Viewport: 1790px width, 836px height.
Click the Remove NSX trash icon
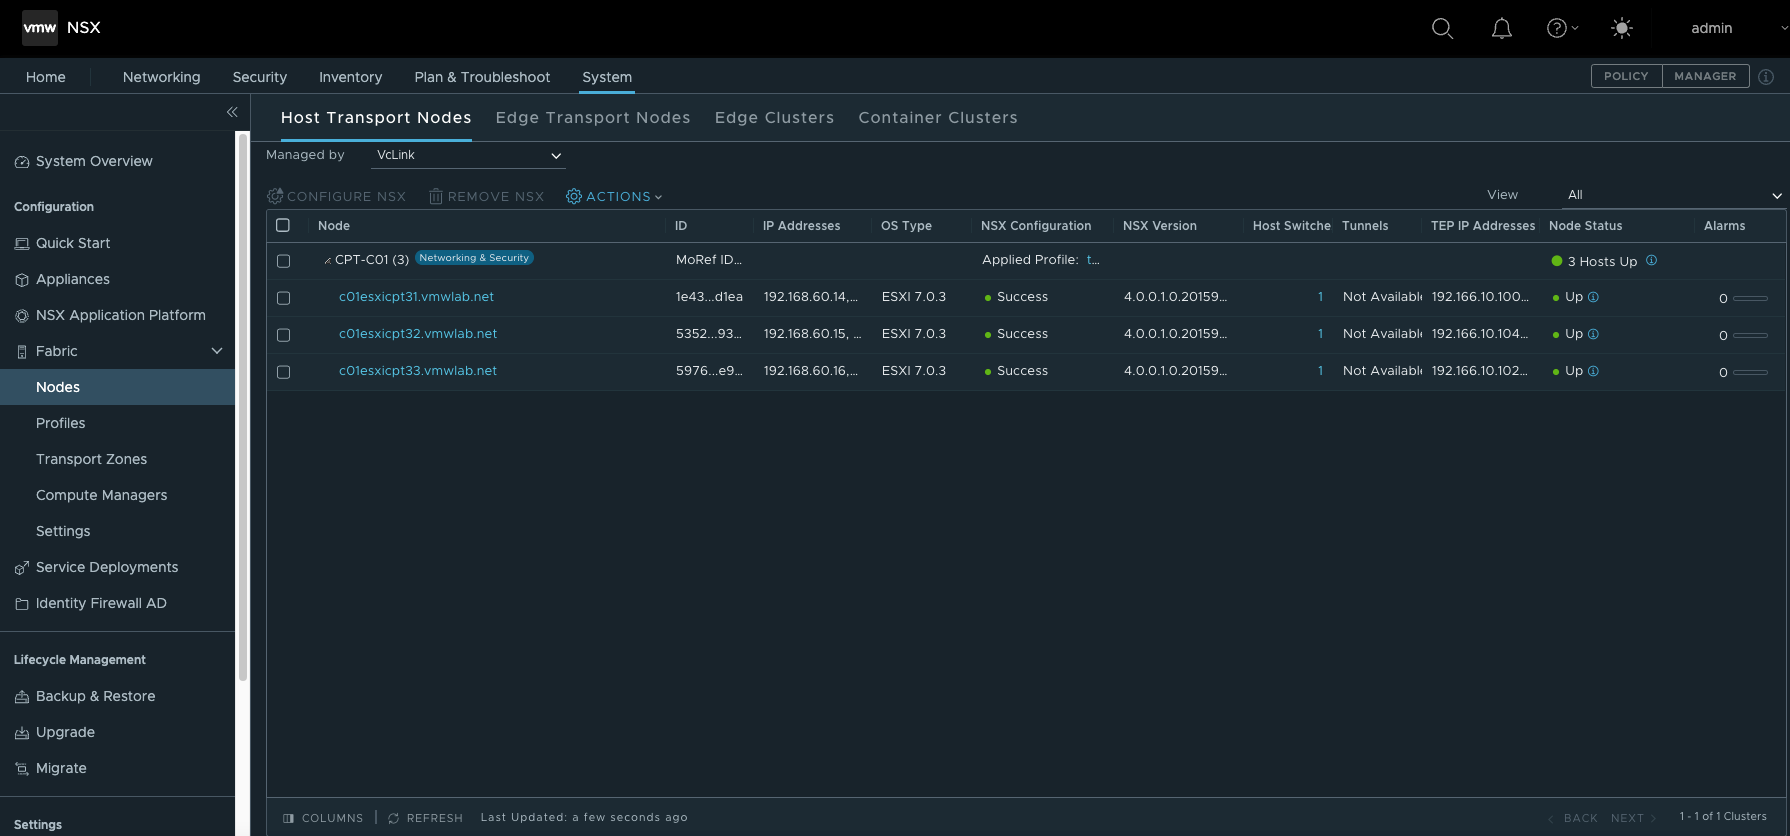(x=436, y=196)
